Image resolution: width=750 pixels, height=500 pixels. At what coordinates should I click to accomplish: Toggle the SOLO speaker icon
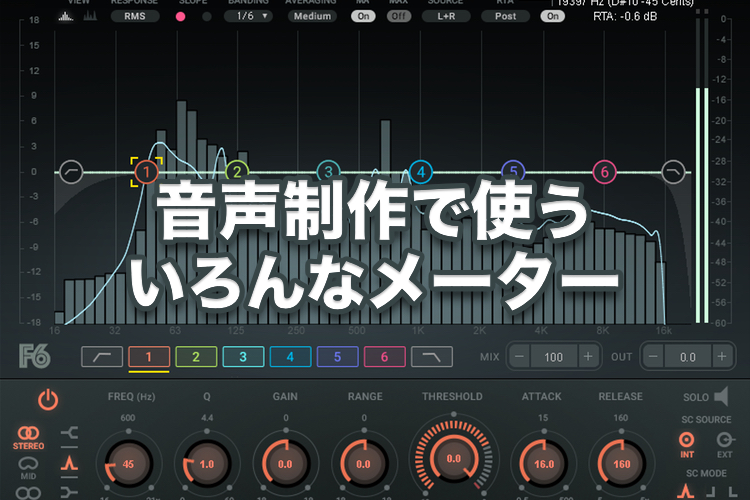coord(721,397)
